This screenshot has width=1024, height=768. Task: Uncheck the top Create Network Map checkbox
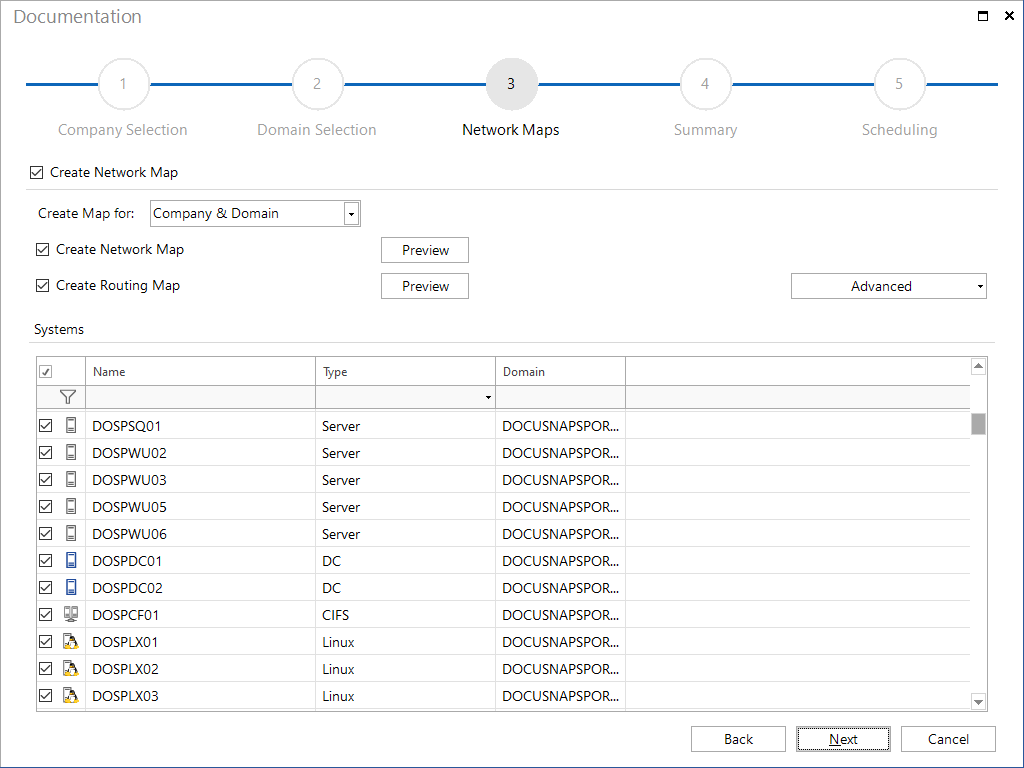tap(37, 172)
